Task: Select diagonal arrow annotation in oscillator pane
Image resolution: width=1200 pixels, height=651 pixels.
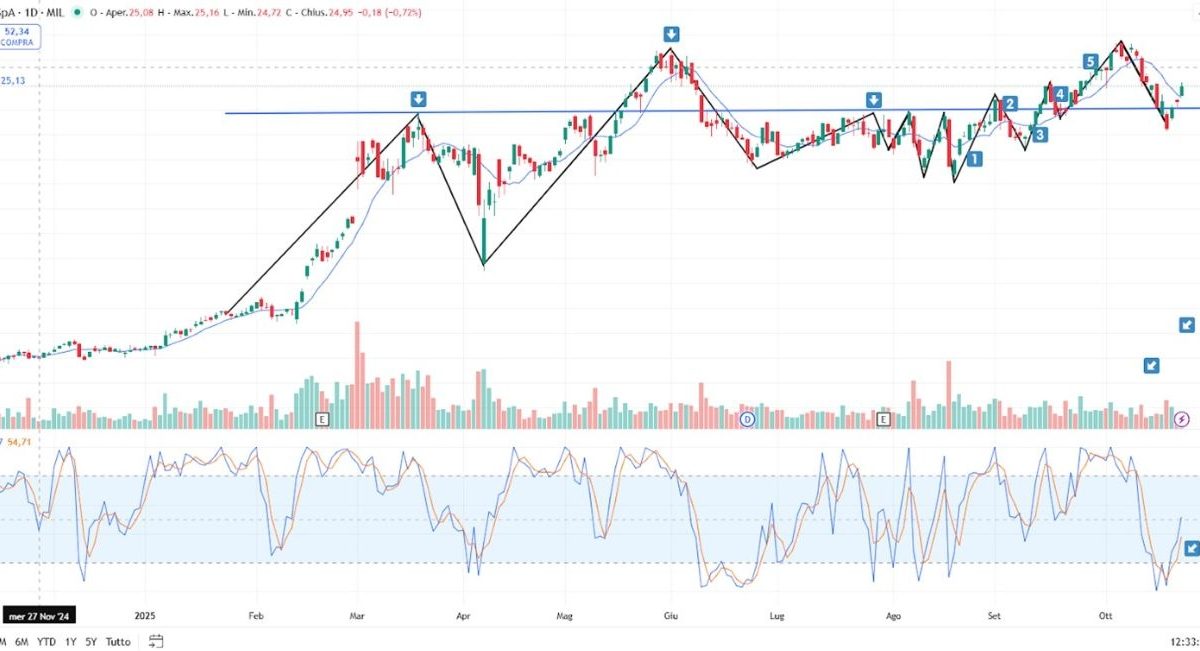Action: click(1190, 547)
